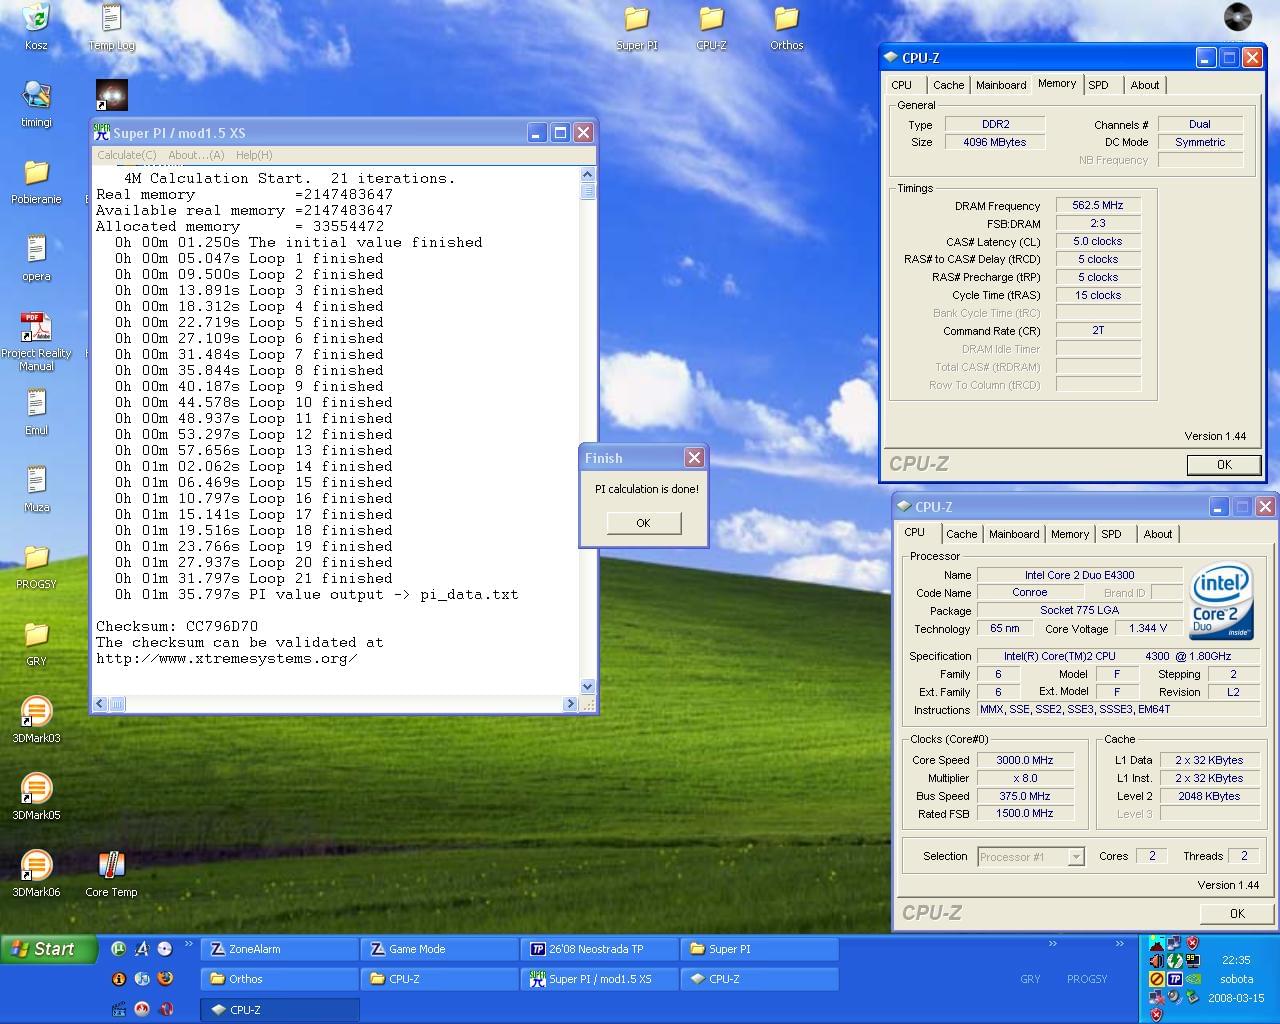1280x1024 pixels.
Task: Open the GRY desktop folder
Action: tap(36, 642)
